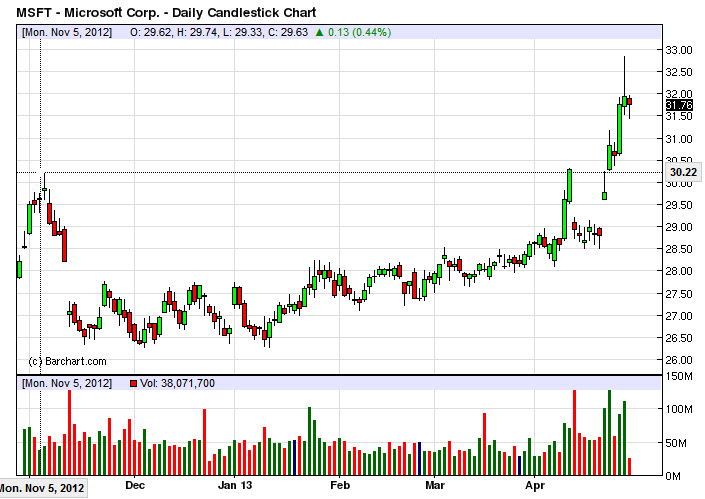
Task: Click the red volume legend square
Action: click(133, 383)
